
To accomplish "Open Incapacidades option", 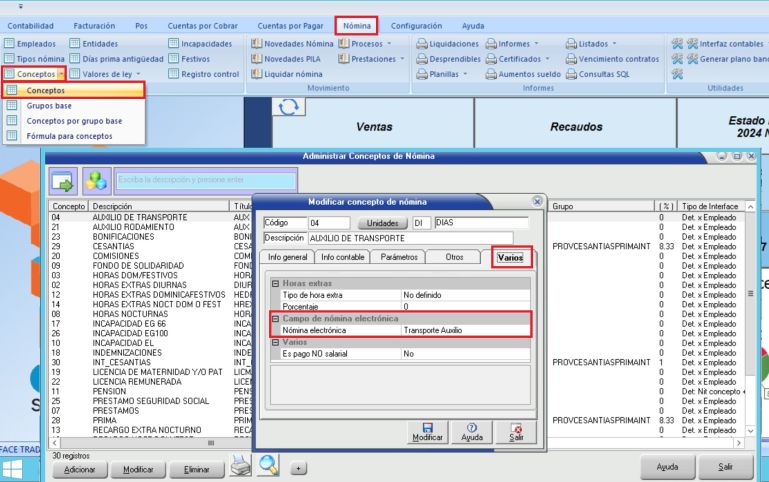I will (x=201, y=44).
